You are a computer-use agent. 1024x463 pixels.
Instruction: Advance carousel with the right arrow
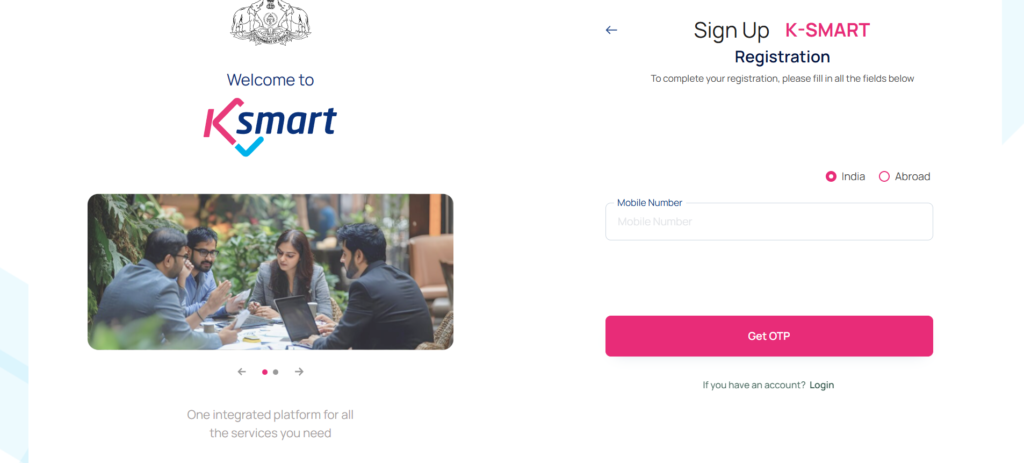[299, 372]
